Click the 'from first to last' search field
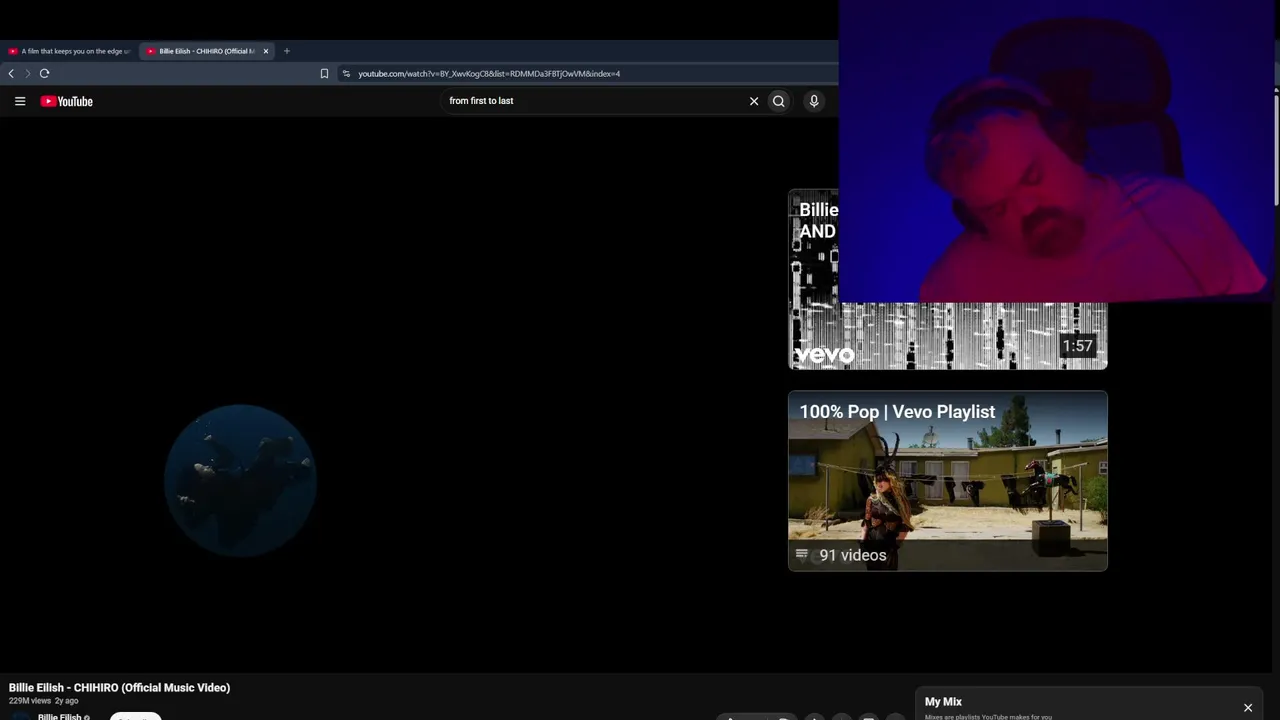The width and height of the screenshot is (1280, 720). [x=594, y=101]
